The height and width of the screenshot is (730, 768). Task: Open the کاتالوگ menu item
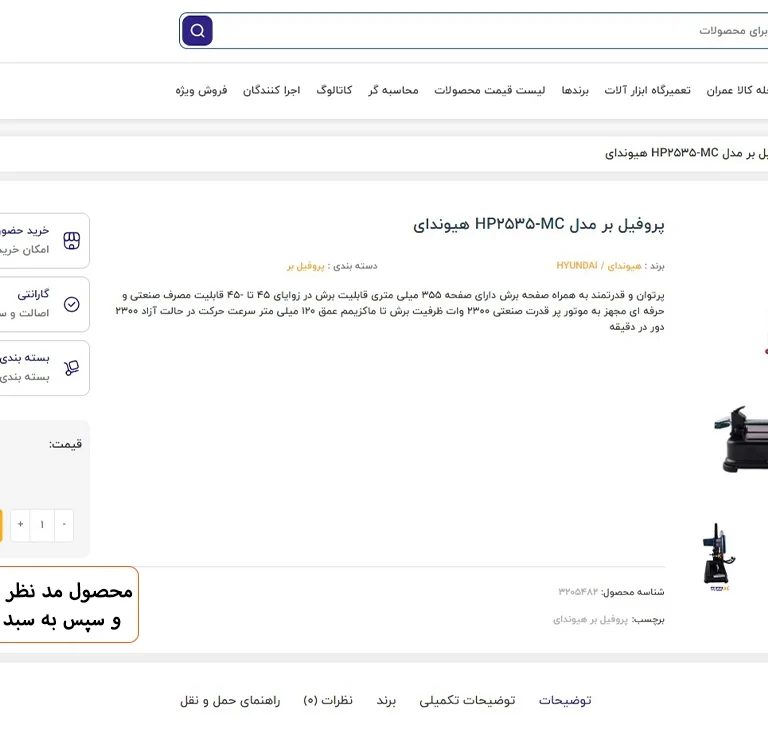[x=334, y=90]
